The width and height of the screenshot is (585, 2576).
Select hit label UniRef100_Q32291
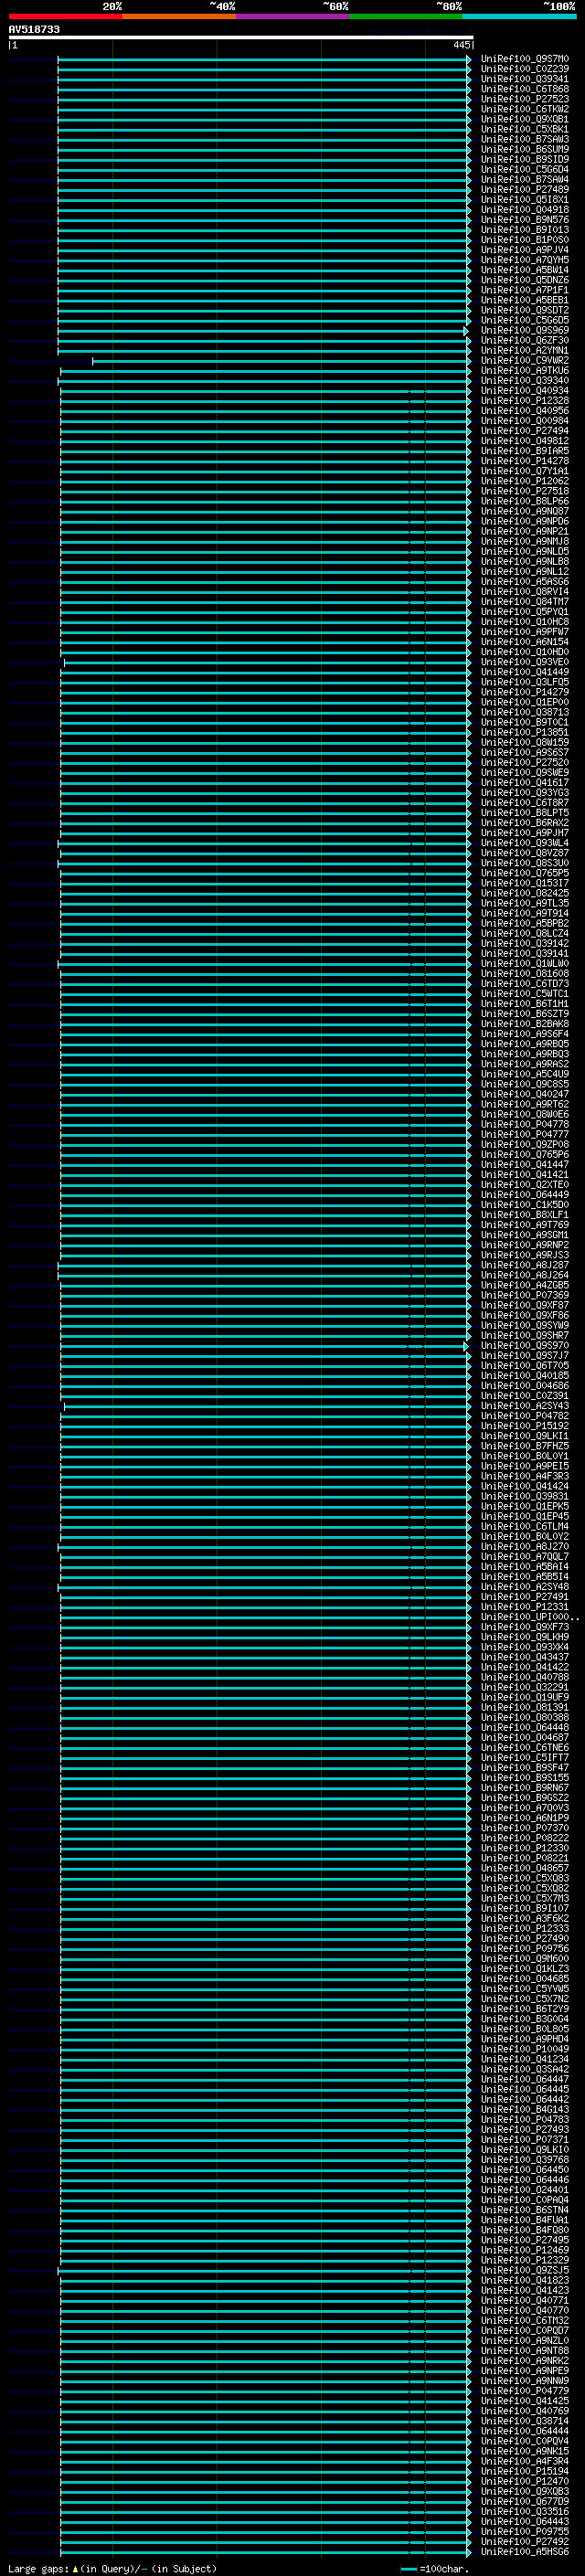tap(524, 1687)
